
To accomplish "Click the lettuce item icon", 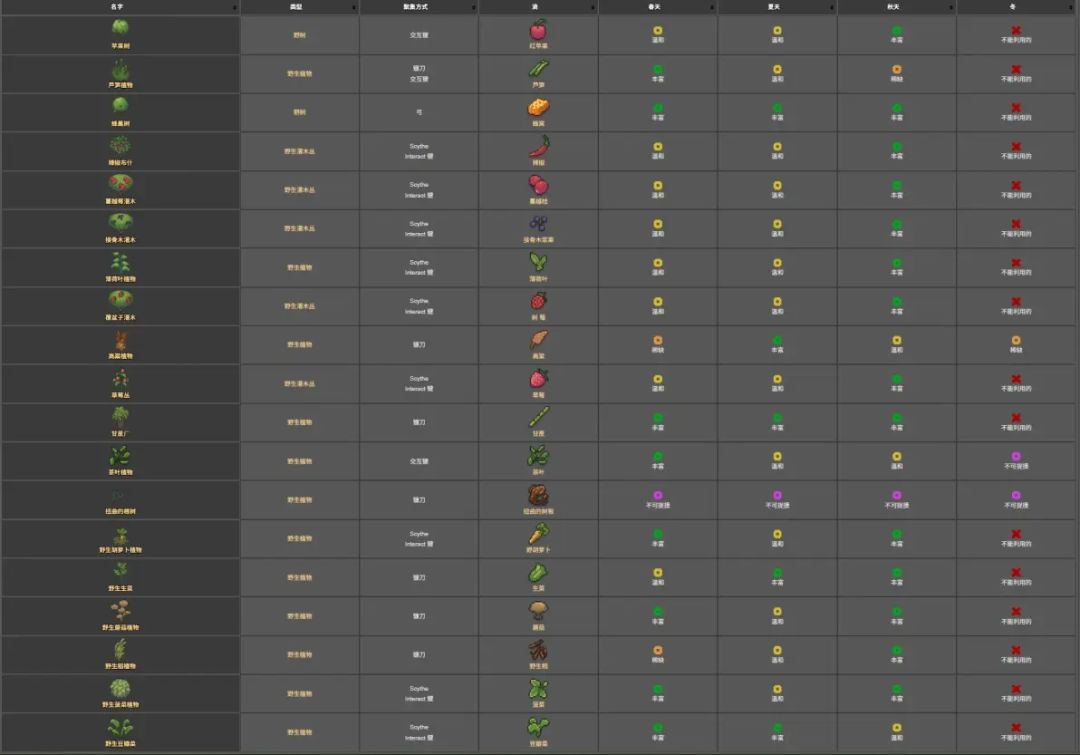I will (x=538, y=572).
